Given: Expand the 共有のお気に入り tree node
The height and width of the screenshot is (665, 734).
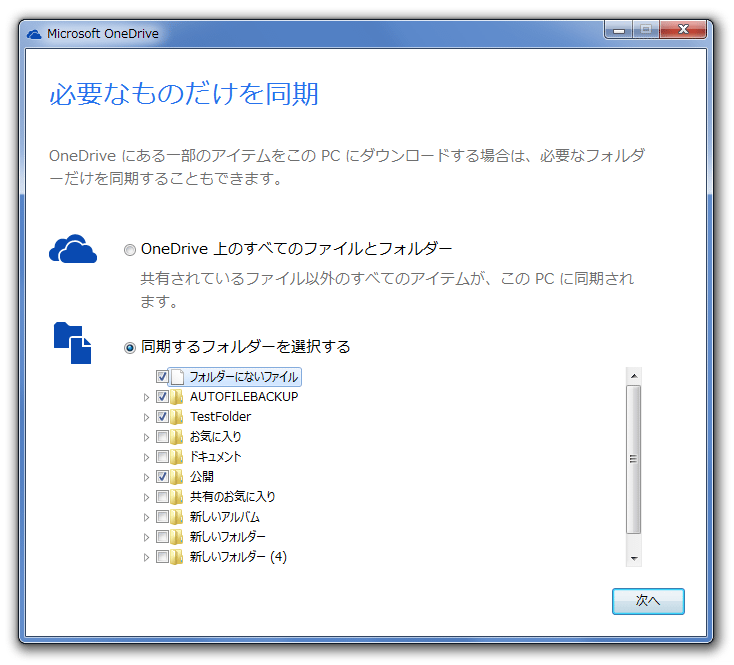Looking at the screenshot, I should (146, 497).
